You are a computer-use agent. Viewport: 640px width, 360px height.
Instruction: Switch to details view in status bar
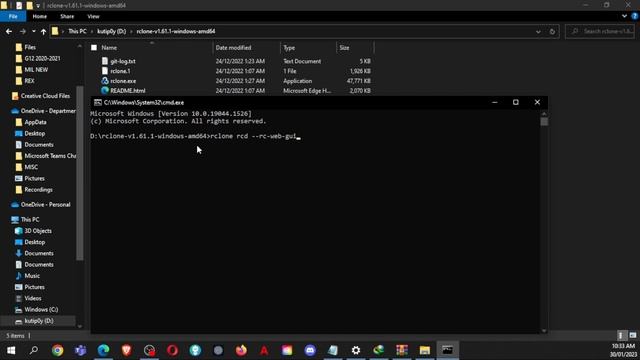point(621,336)
